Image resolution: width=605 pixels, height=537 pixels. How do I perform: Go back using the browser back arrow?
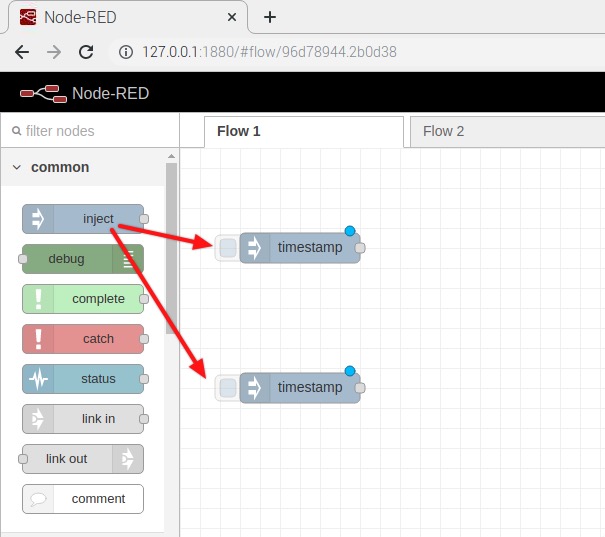point(22,52)
